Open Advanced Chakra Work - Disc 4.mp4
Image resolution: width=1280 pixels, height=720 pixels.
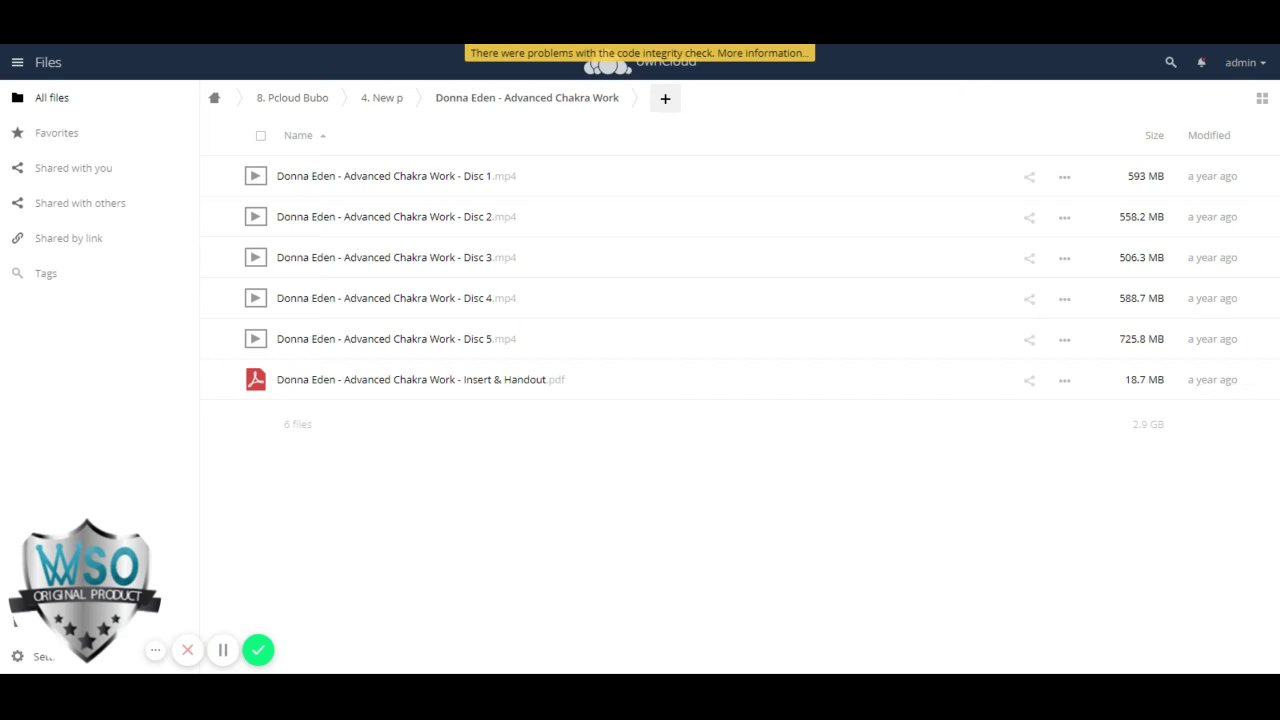tap(396, 298)
